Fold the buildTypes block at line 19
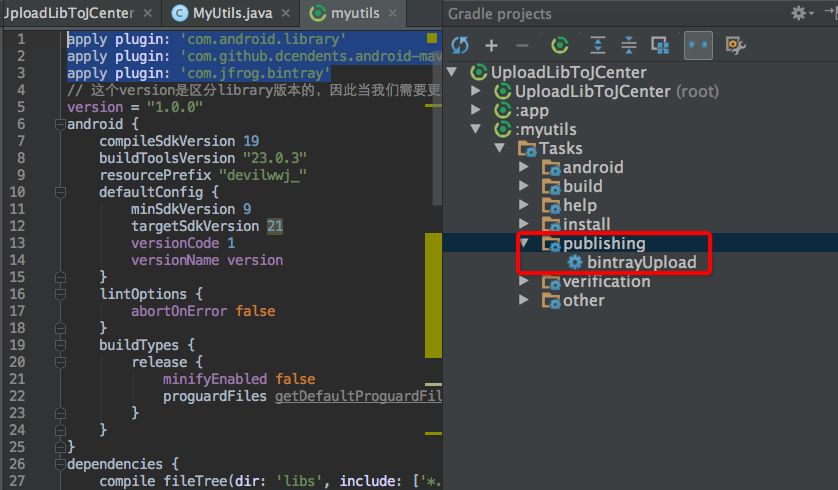838x490 pixels. click(60, 345)
